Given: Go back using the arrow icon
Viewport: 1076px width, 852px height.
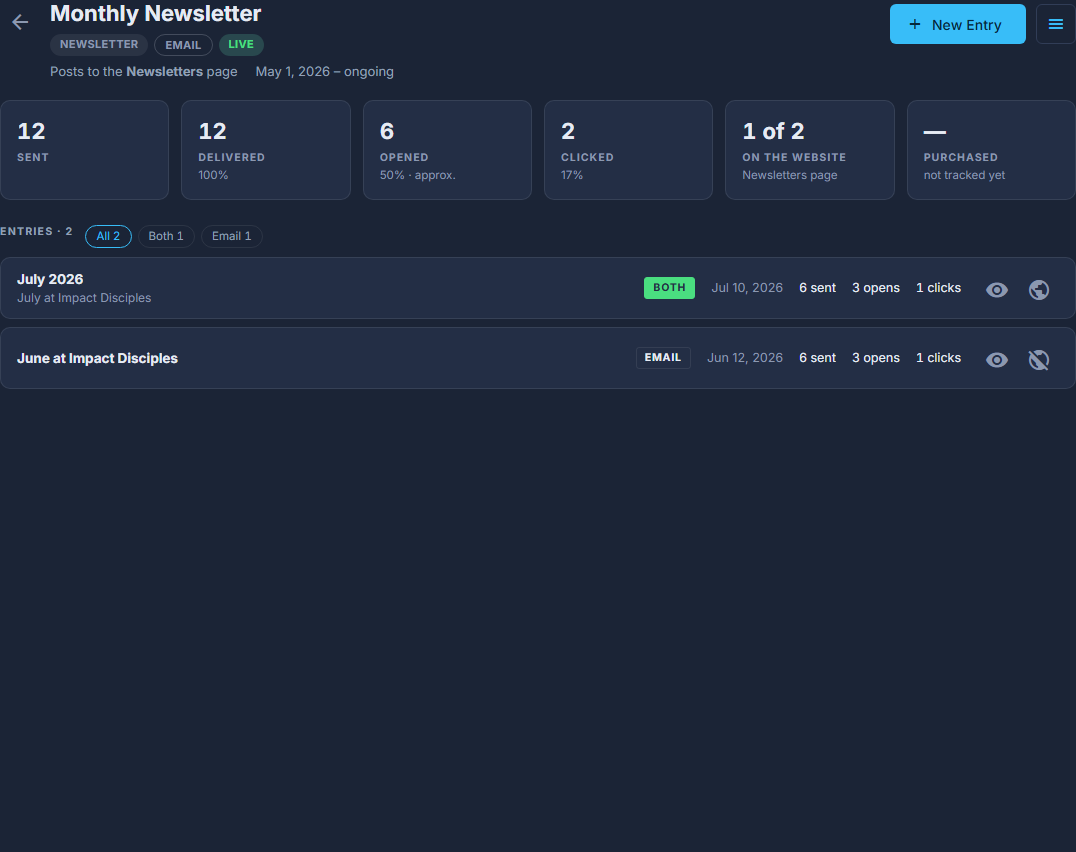Looking at the screenshot, I should pos(20,23).
